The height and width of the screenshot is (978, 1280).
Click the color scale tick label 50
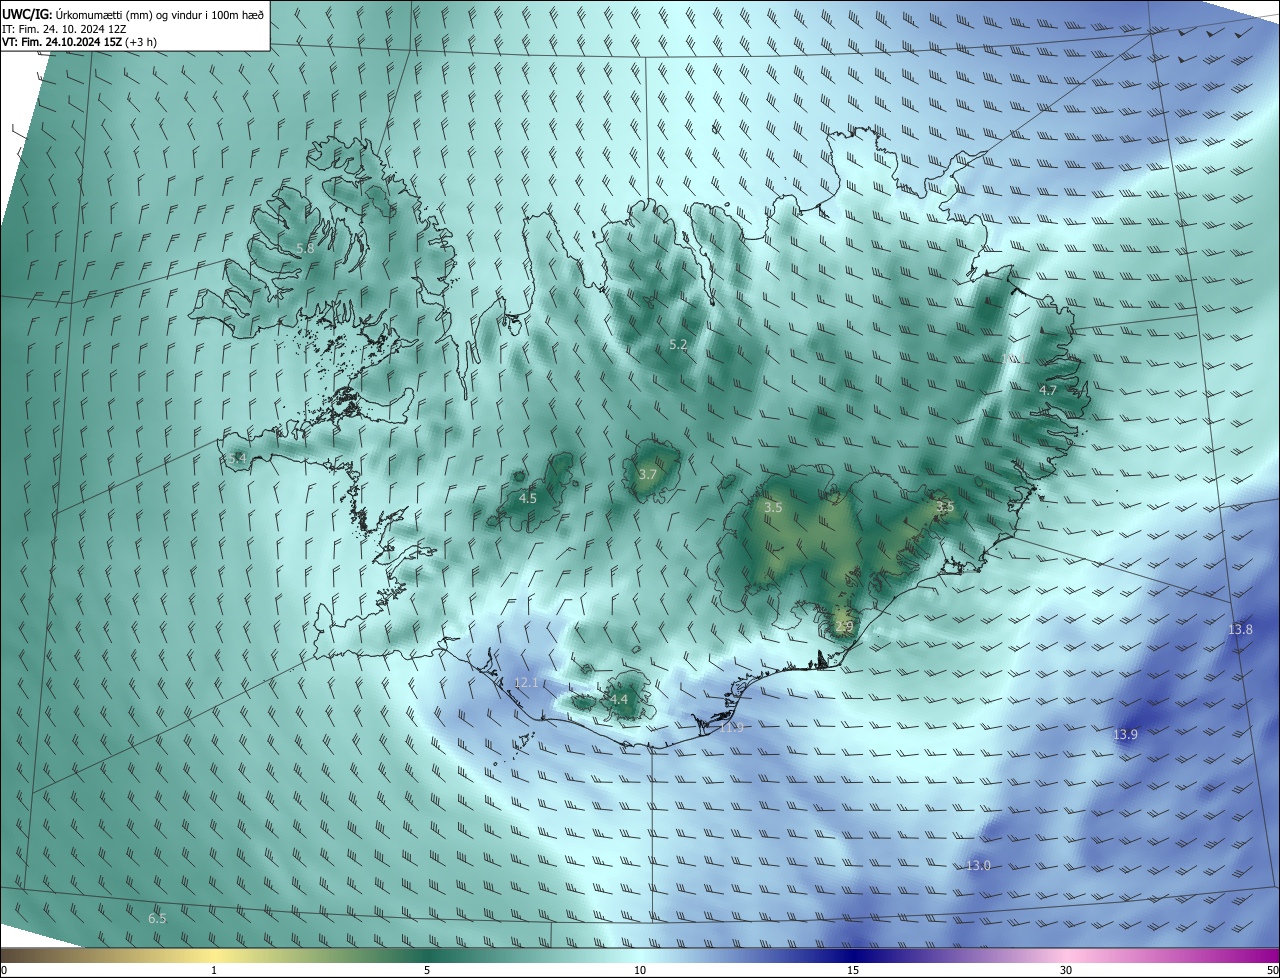(1272, 970)
